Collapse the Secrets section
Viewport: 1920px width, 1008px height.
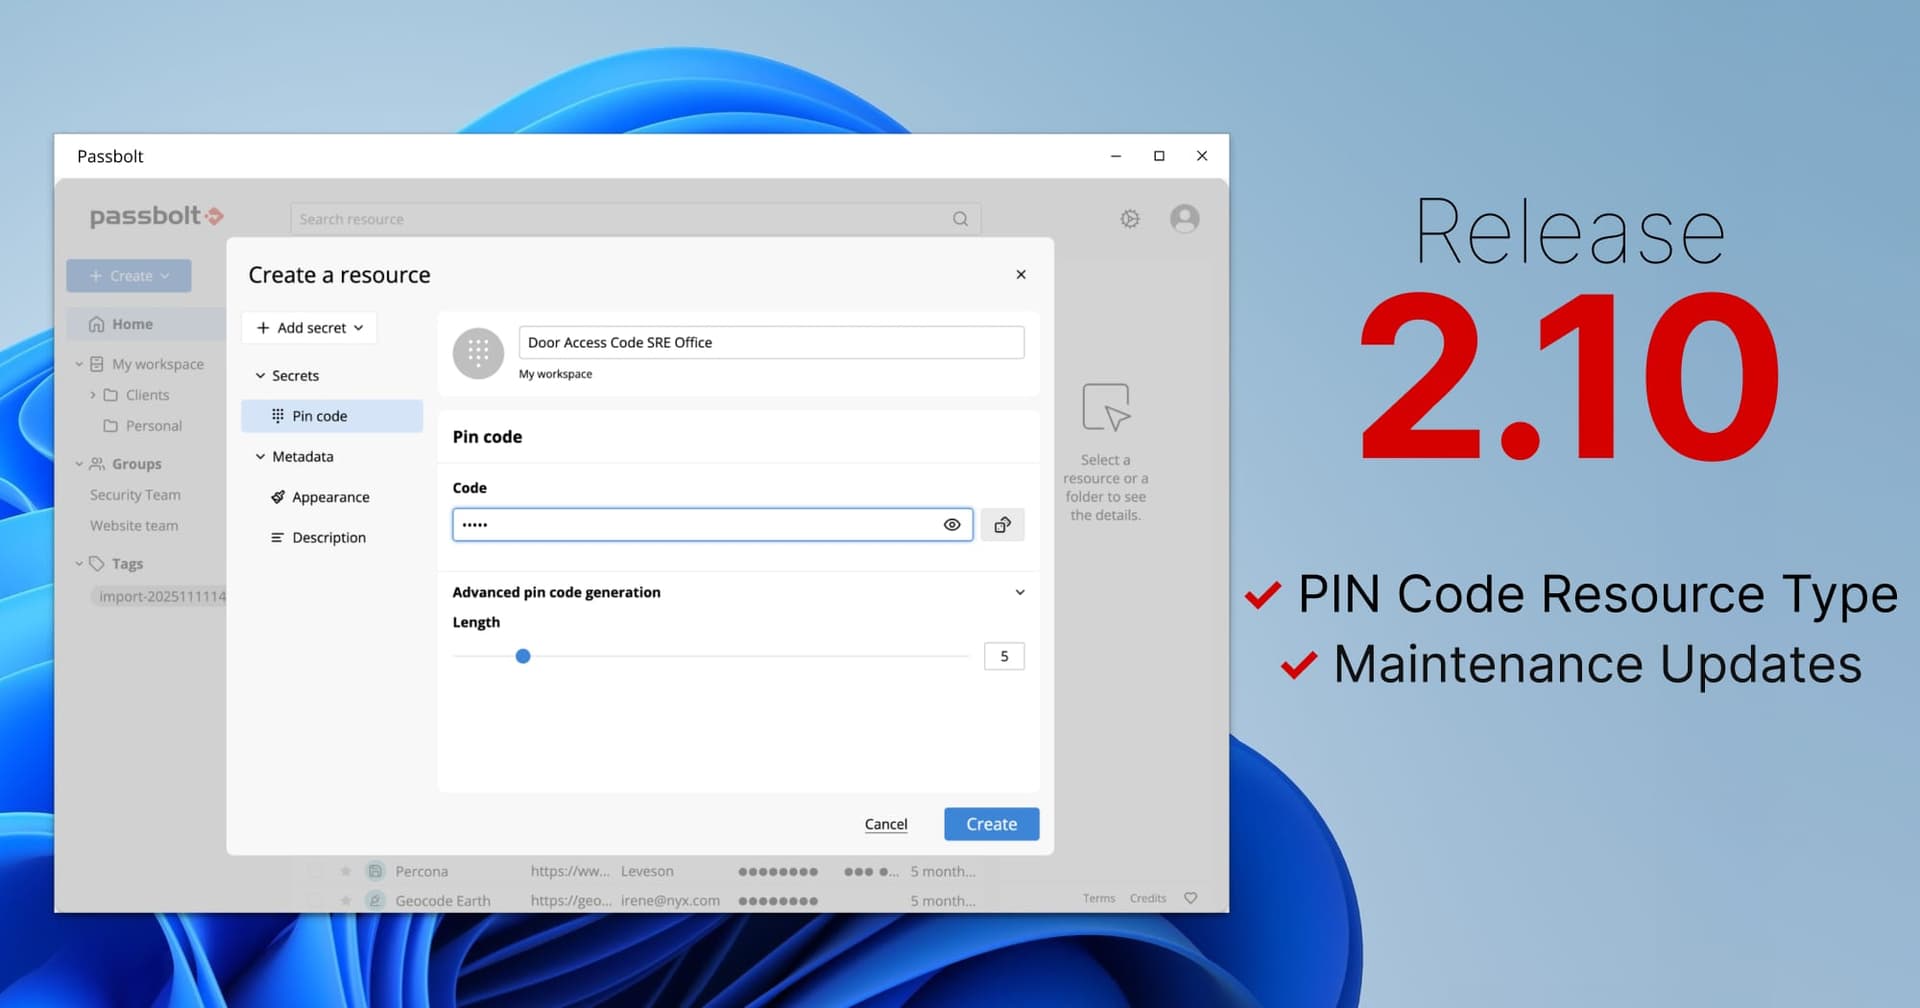click(260, 376)
